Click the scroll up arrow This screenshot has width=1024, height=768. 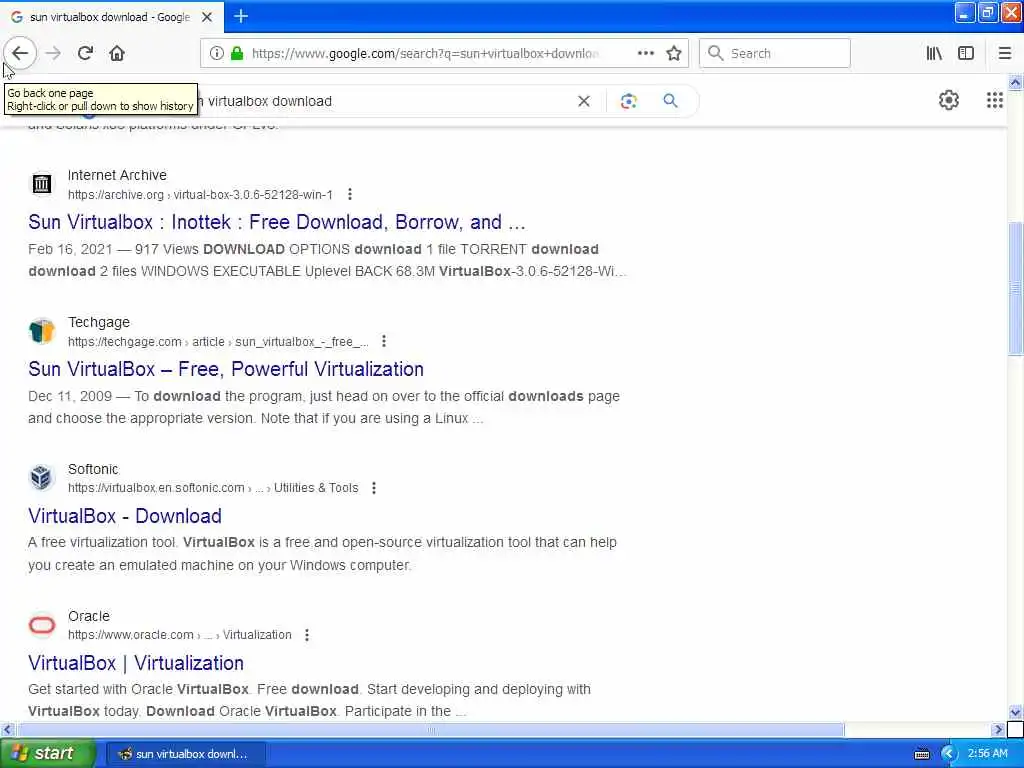tap(1015, 82)
